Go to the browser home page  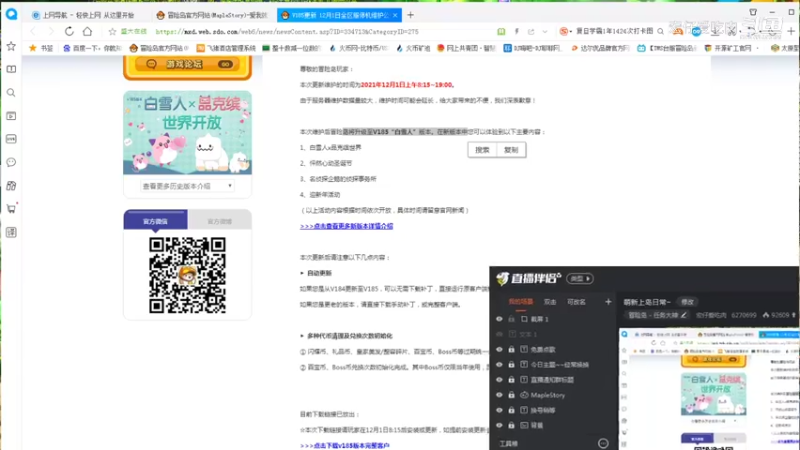pos(88,32)
